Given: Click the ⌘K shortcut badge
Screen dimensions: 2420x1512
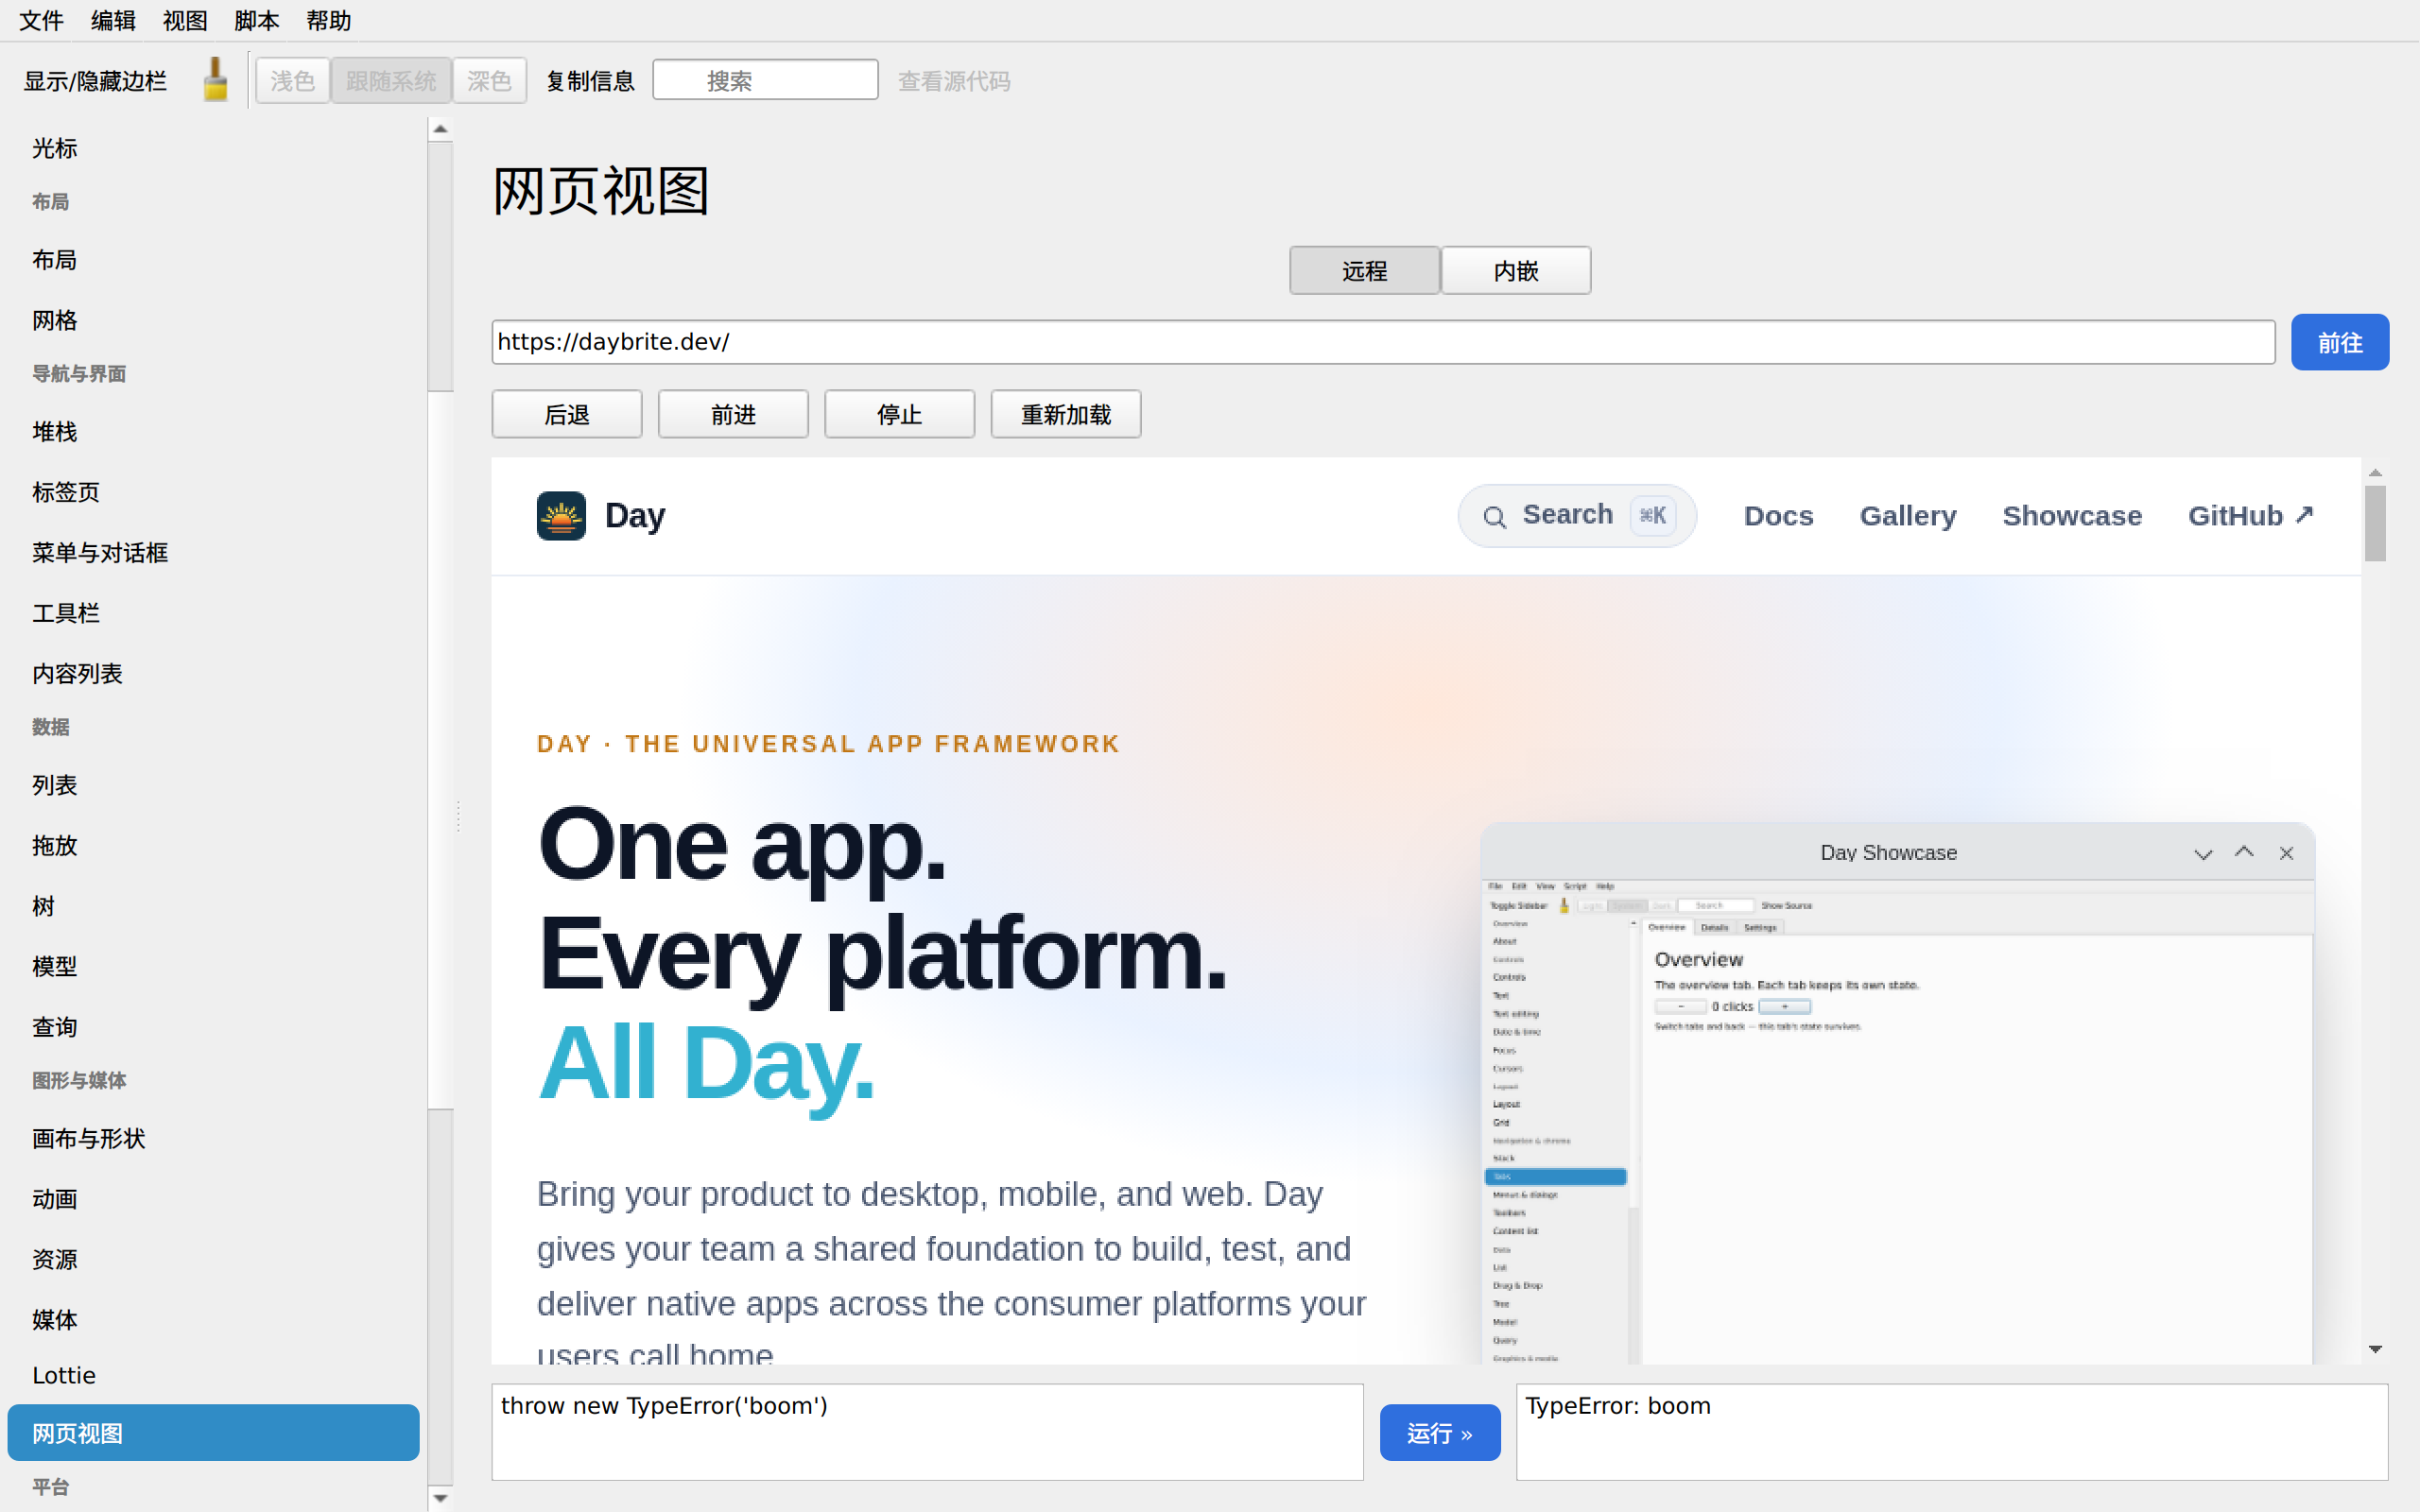Looking at the screenshot, I should [x=1653, y=515].
